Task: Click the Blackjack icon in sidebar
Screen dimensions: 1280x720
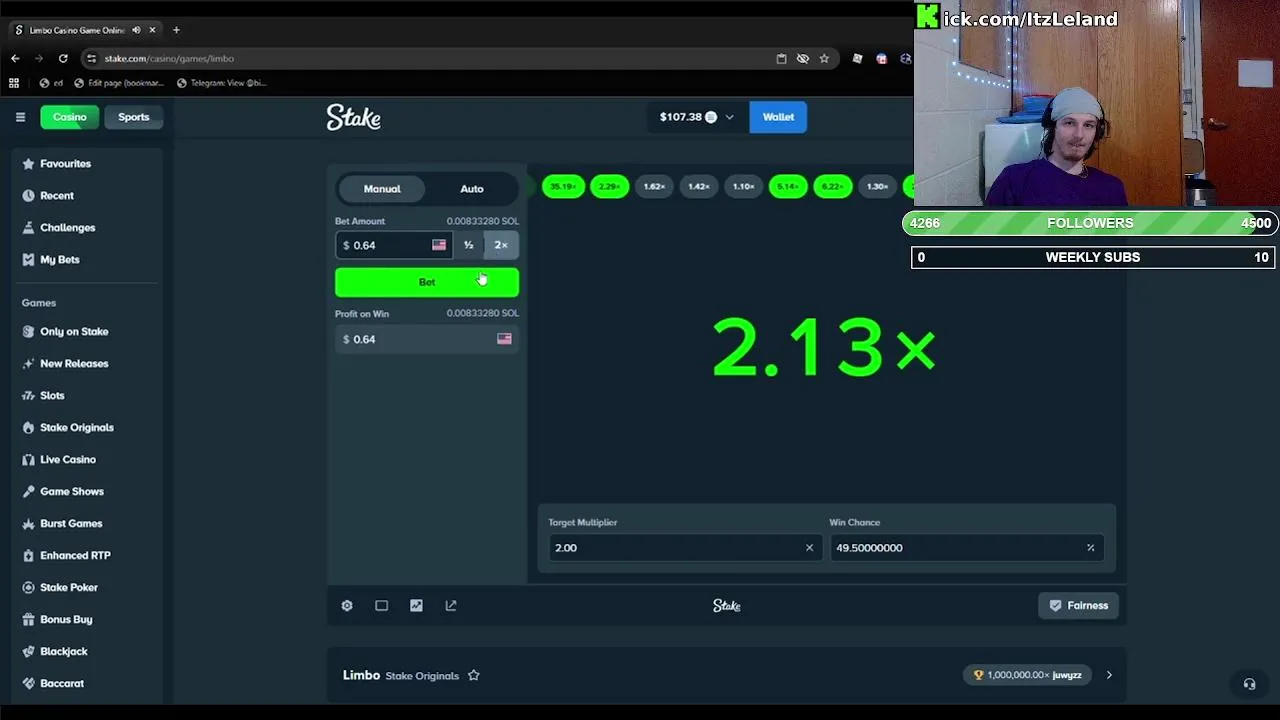Action: (28, 651)
